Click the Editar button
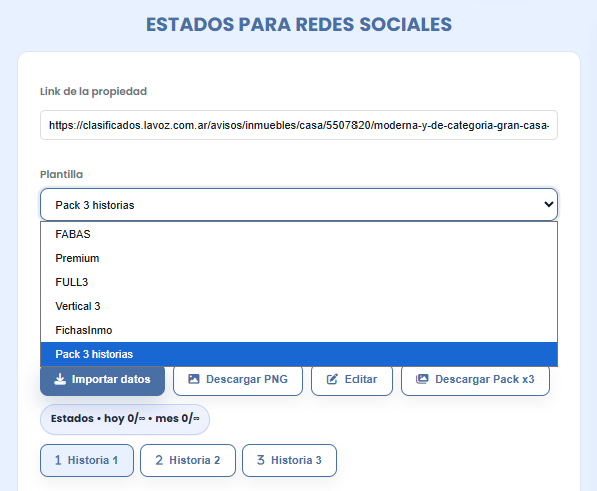The width and height of the screenshot is (597, 491). 352,380
